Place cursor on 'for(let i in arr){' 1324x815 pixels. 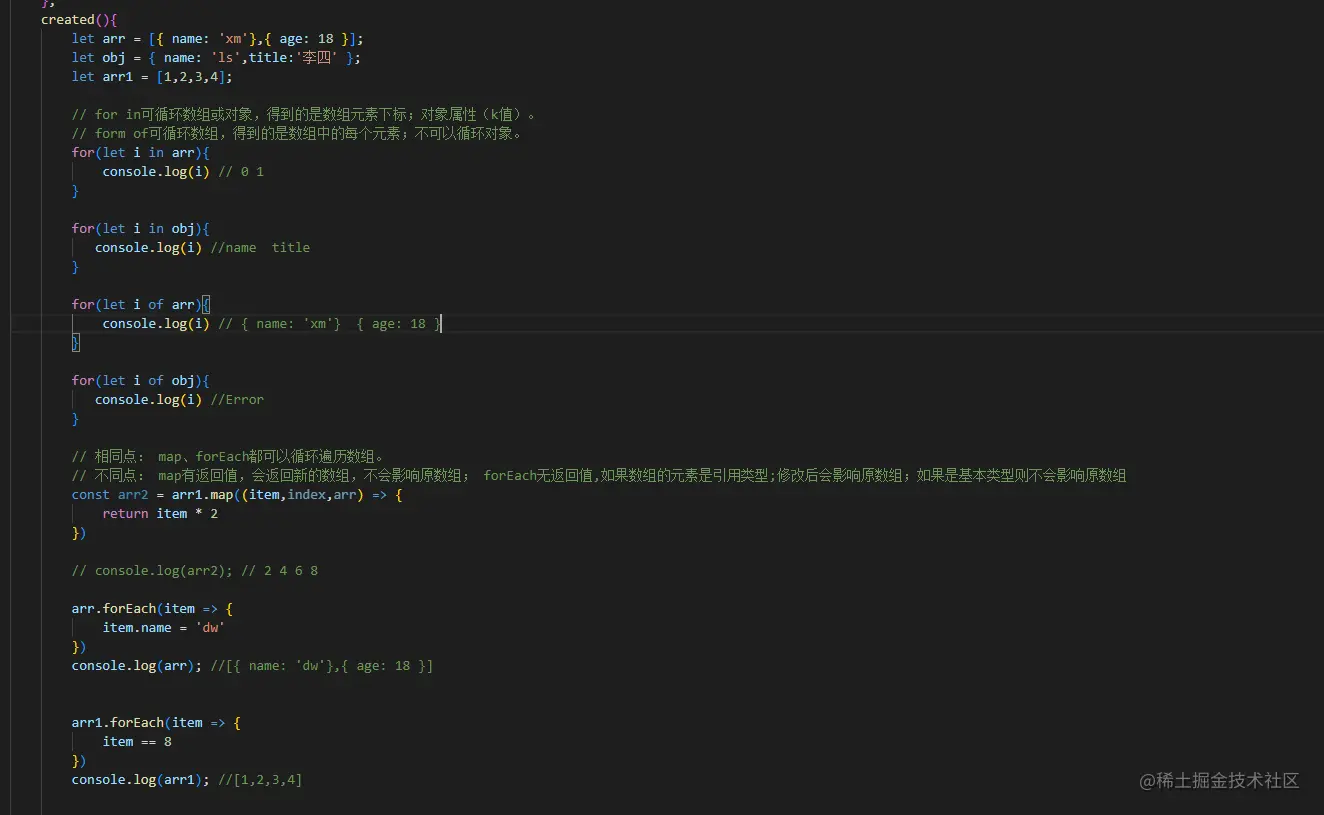coord(141,152)
